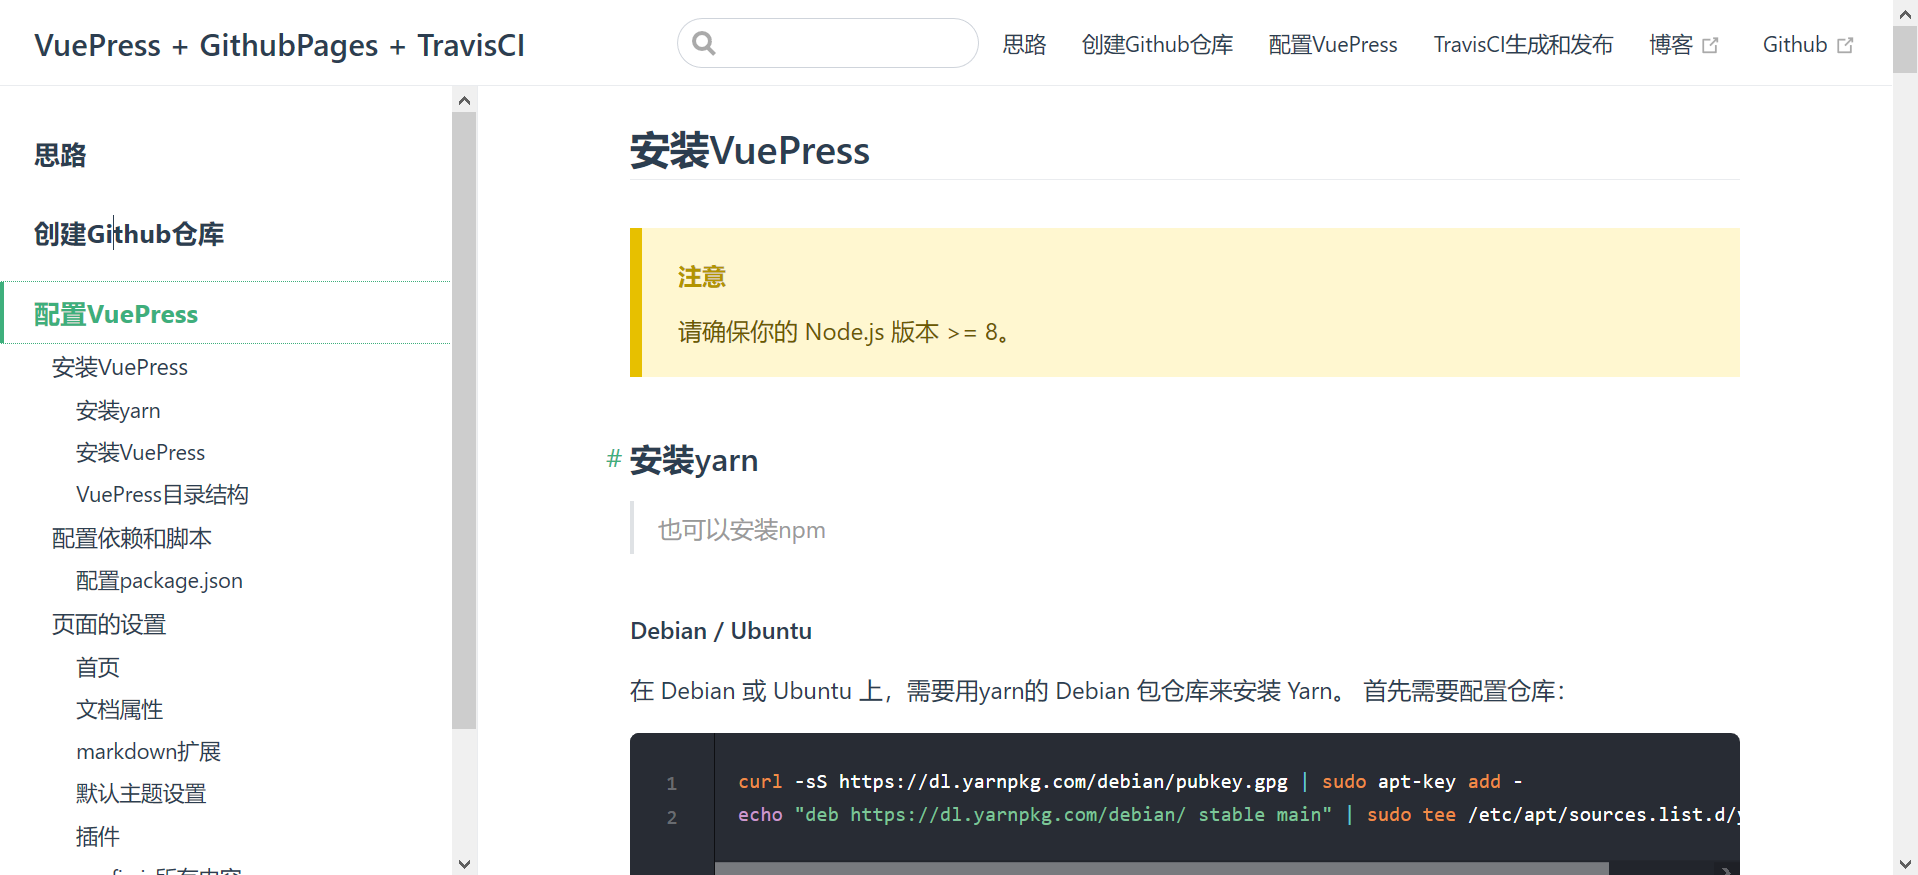Click the 也可以安装npm blockquote text
The width and height of the screenshot is (1918, 875).
741,529
